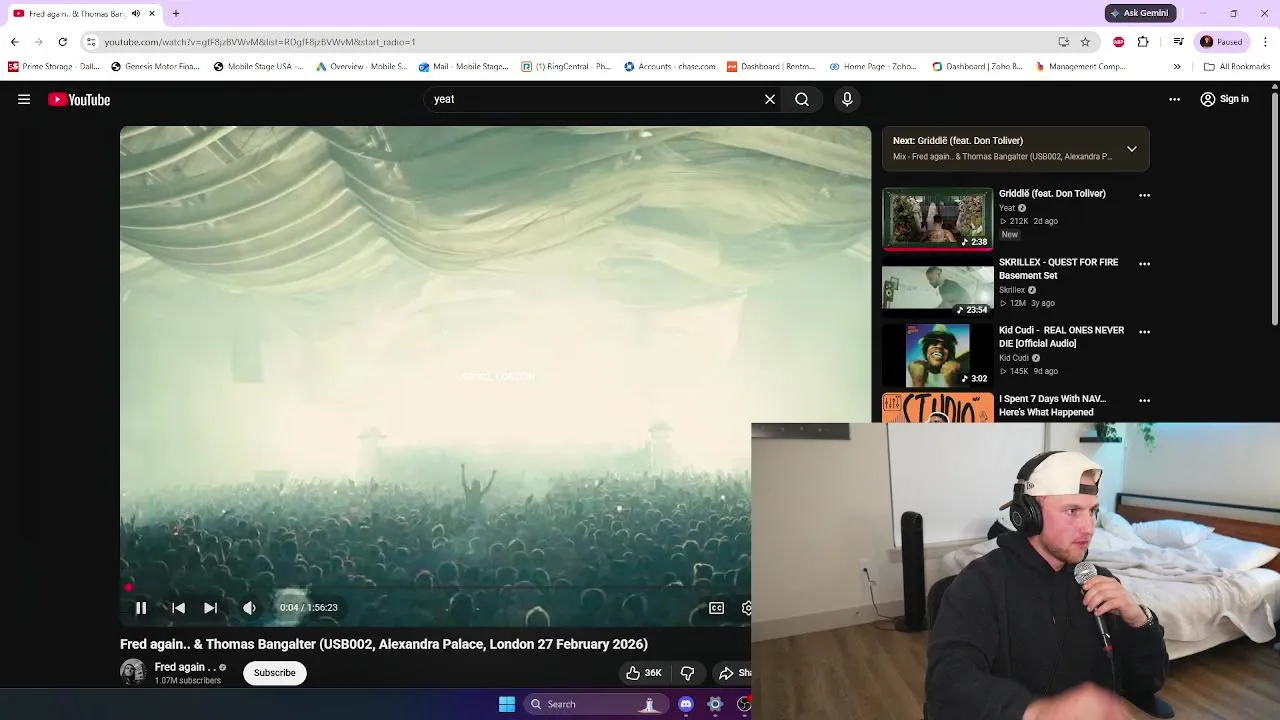The width and height of the screenshot is (1280, 720).
Task: Collapse the mix playlist panel chevron
Action: click(x=1132, y=148)
